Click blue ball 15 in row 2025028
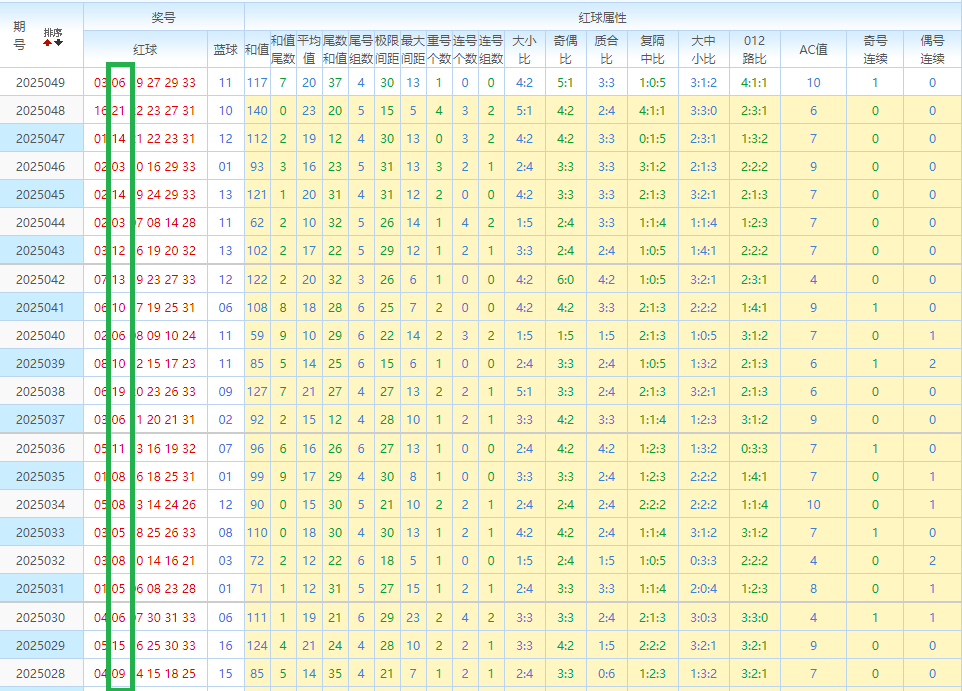 click(x=225, y=674)
